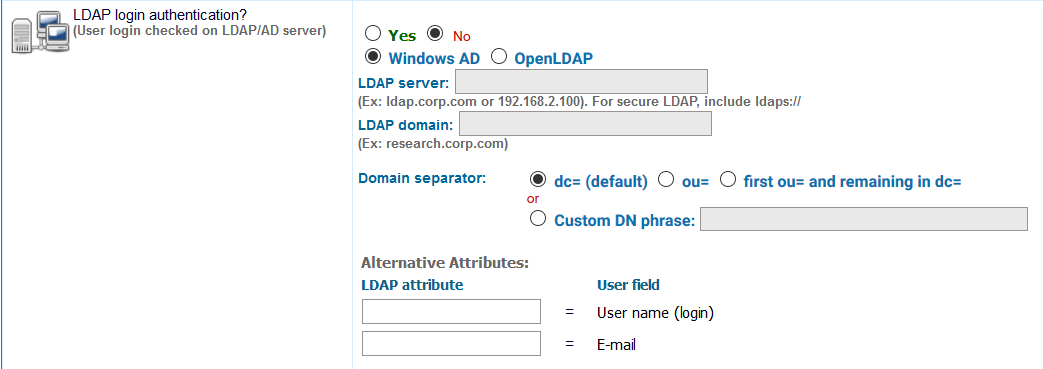Click the 'E-mail' user field text
The image size is (1043, 369).
coord(617,345)
